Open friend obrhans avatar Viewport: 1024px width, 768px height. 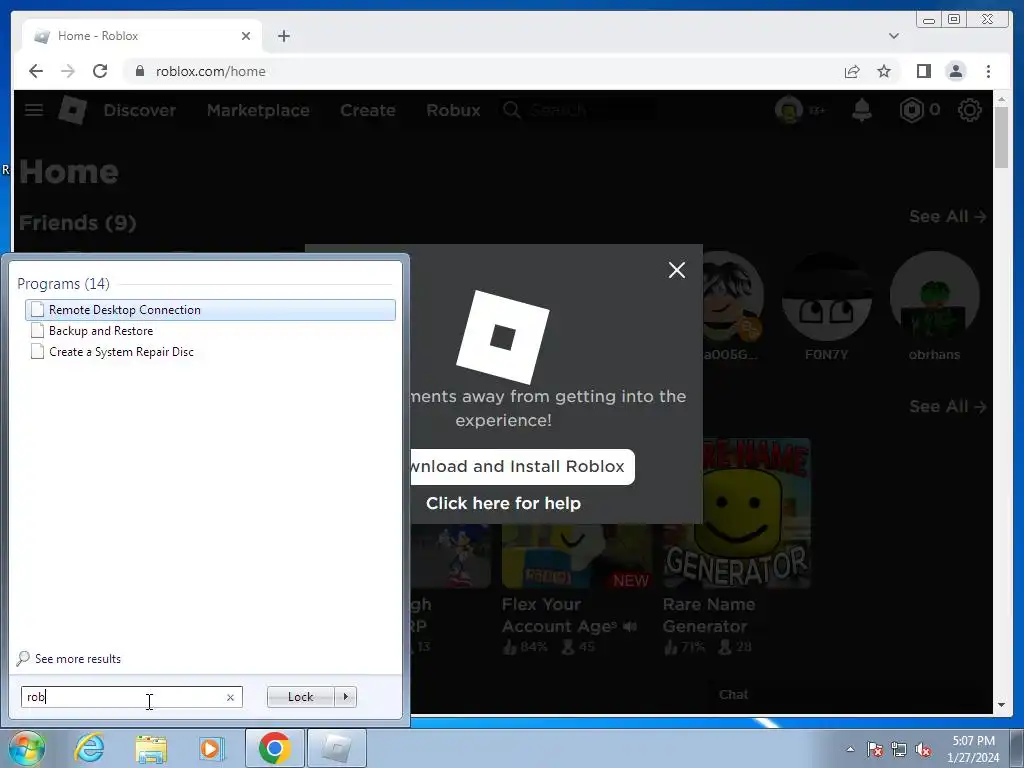[935, 296]
